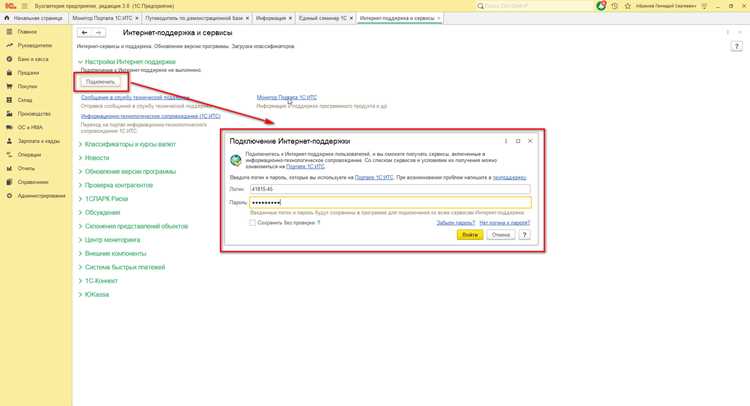The height and width of the screenshot is (406, 750).
Task: Click the Нет логина и пароля? link
Action: pyautogui.click(x=505, y=223)
